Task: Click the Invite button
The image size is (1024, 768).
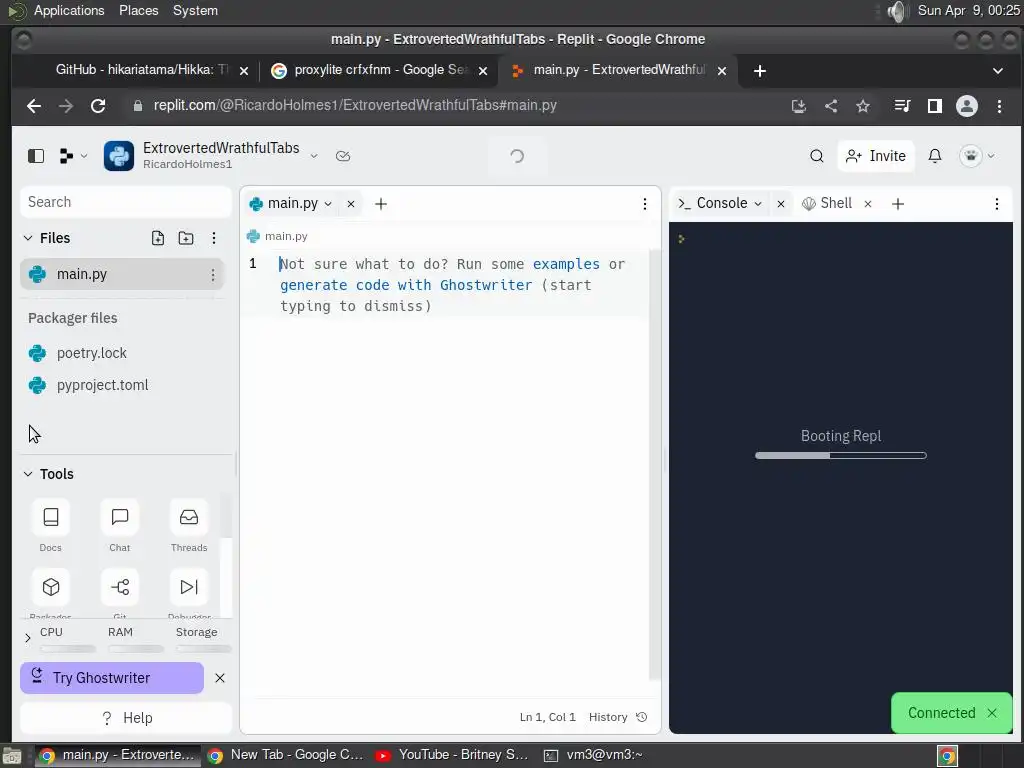Action: pos(876,156)
